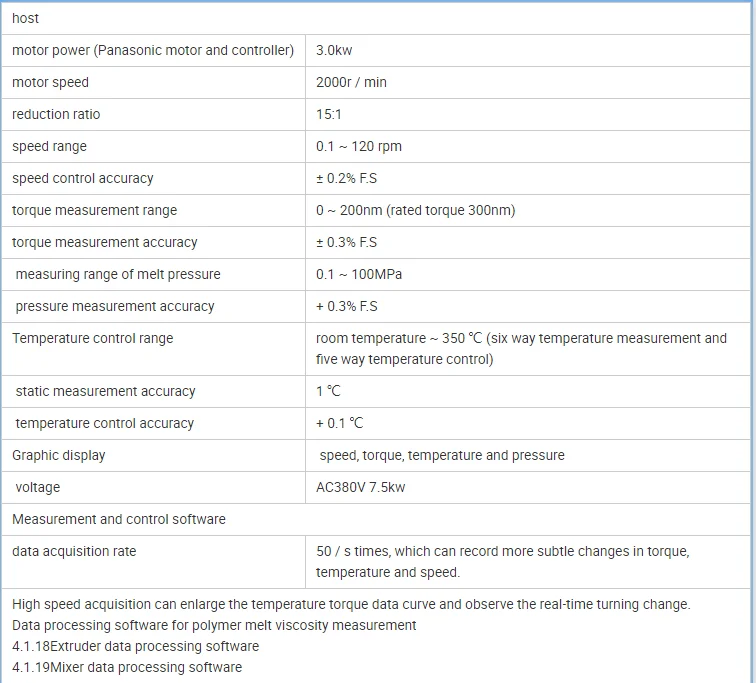Screen dimensions: 756x683
Task: Select the motor power label cell
Action: tap(153, 50)
